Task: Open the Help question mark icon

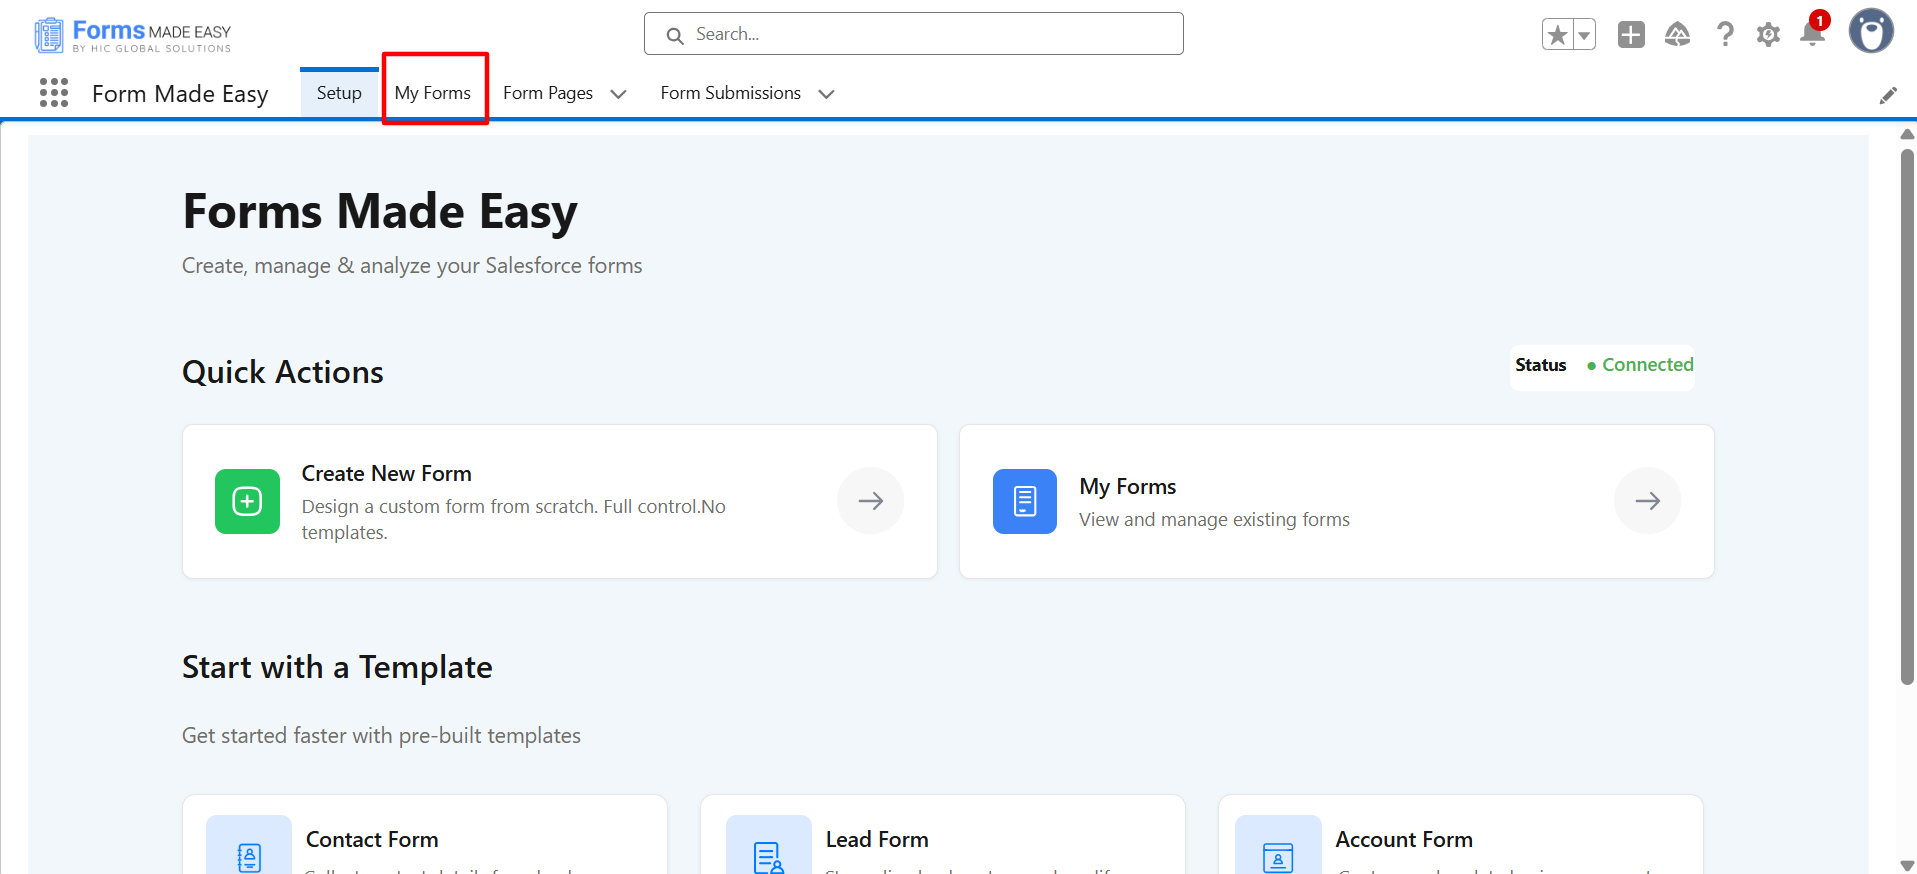Action: point(1725,35)
